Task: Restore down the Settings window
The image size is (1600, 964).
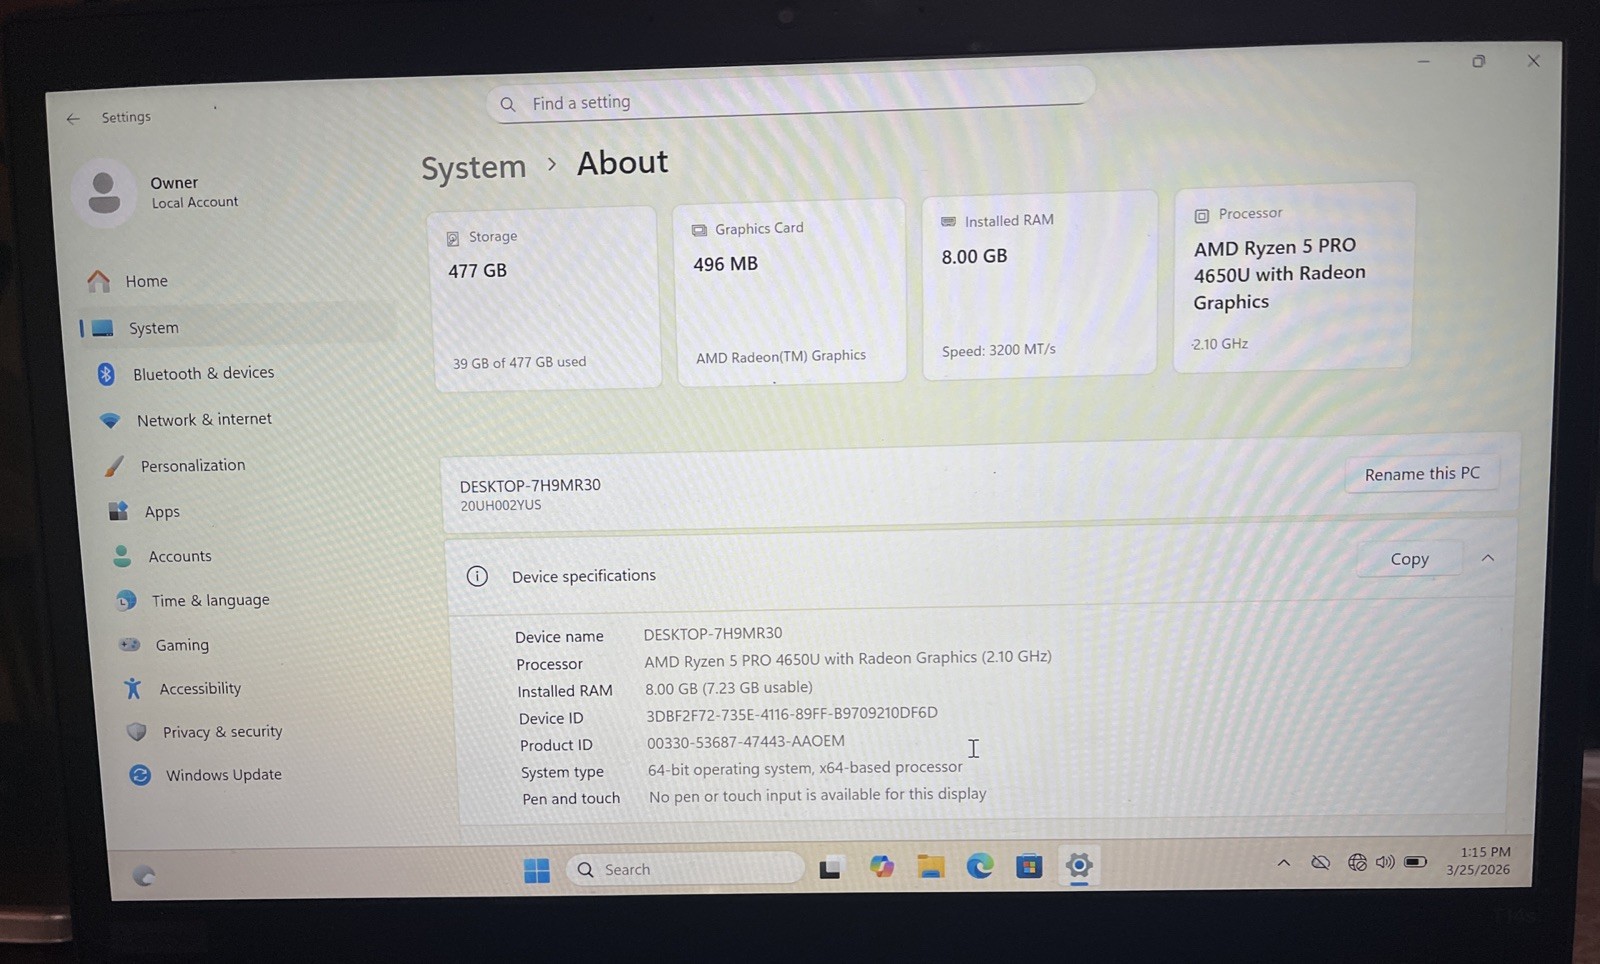Action: coord(1478,62)
